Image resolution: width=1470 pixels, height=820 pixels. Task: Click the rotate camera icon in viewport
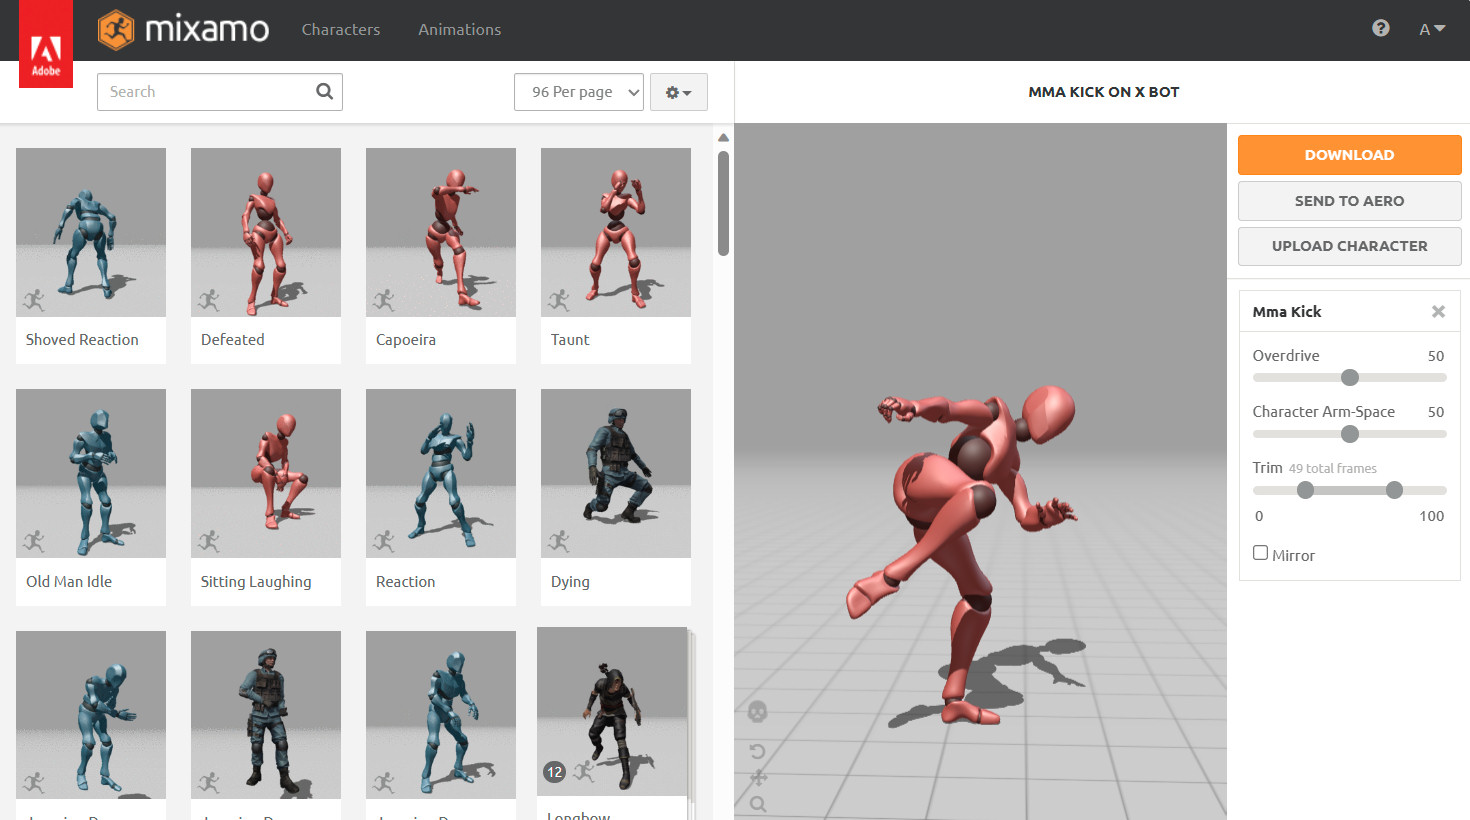(x=757, y=751)
